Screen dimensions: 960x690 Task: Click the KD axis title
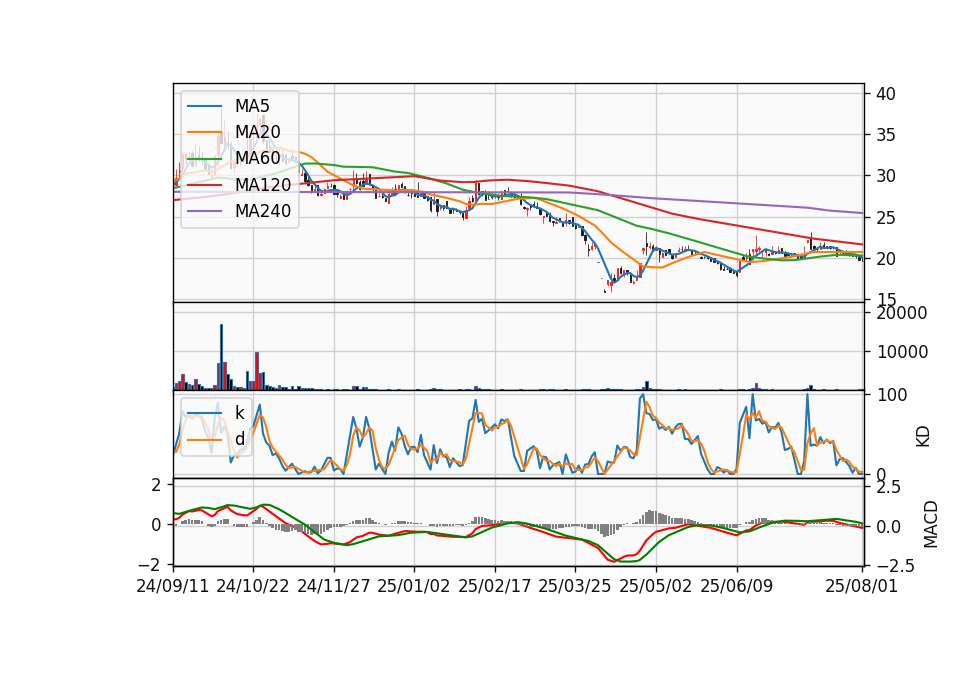tap(923, 436)
